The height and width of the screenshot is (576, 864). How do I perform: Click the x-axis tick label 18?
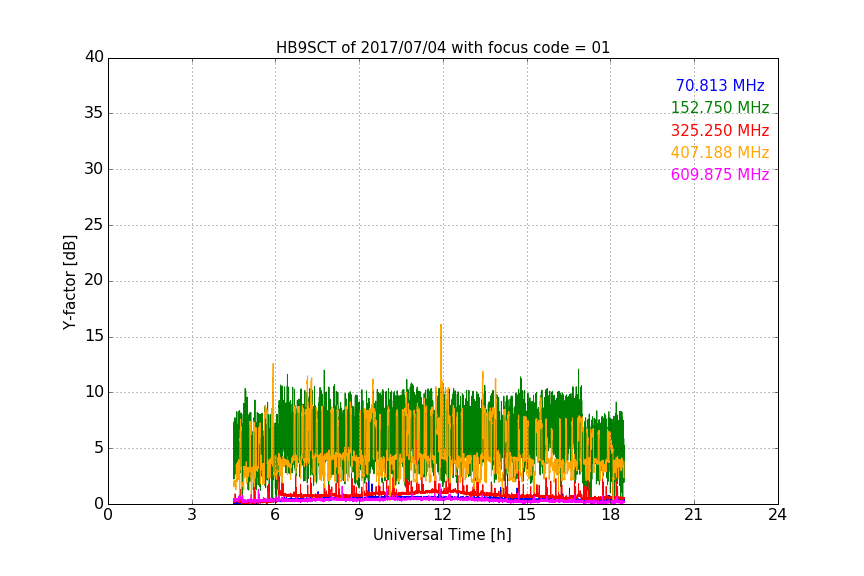(610, 515)
